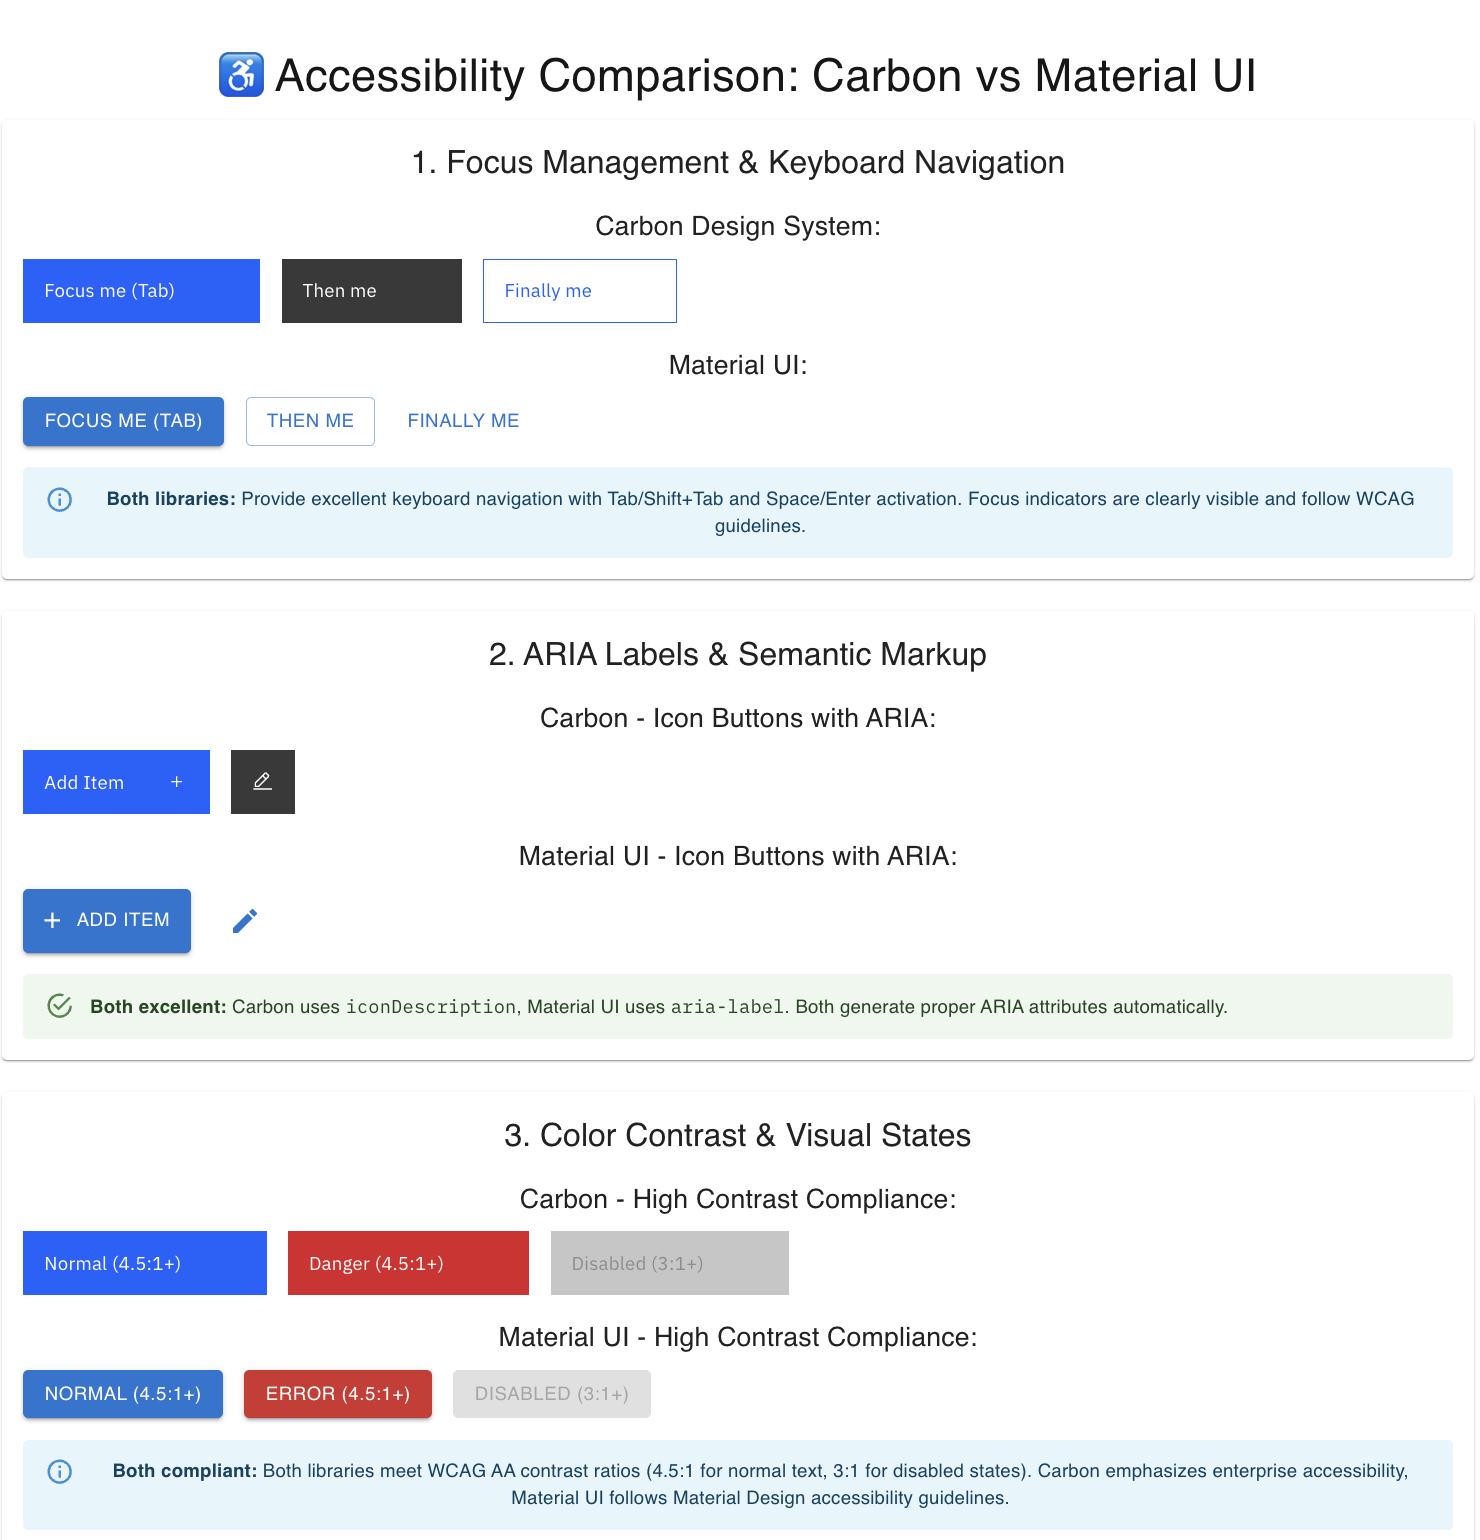Click the red 'Danger (4.5:1+)' Carbon button
The image size is (1480, 1540).
point(407,1263)
